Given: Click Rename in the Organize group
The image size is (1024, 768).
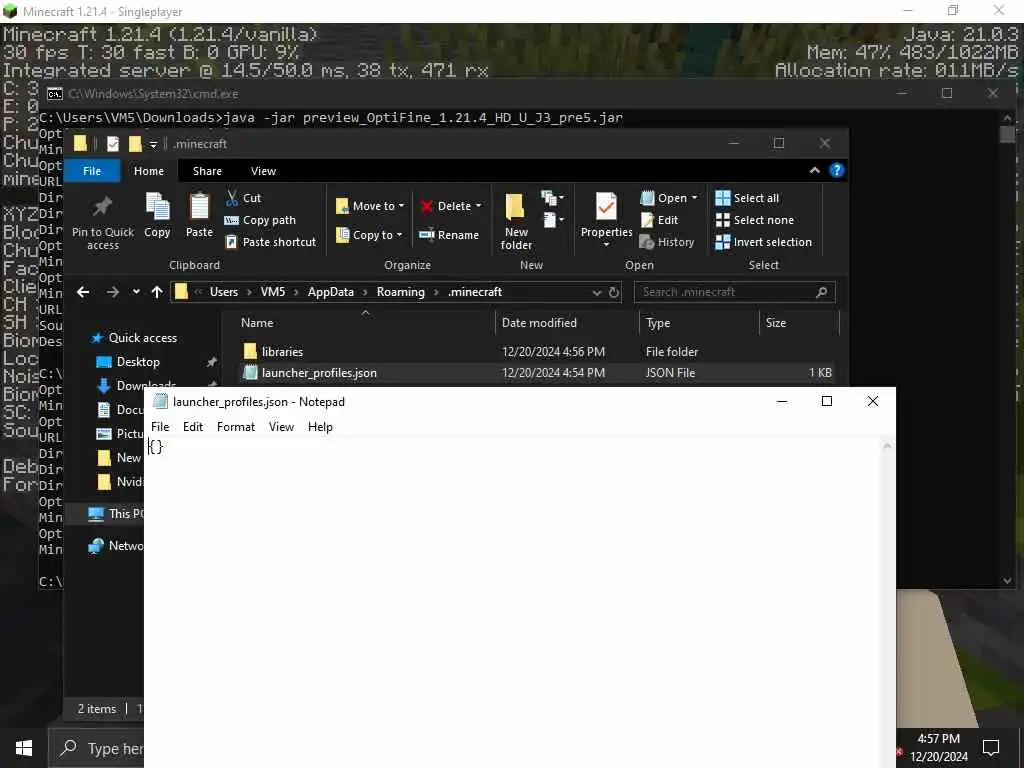Looking at the screenshot, I should [x=449, y=235].
